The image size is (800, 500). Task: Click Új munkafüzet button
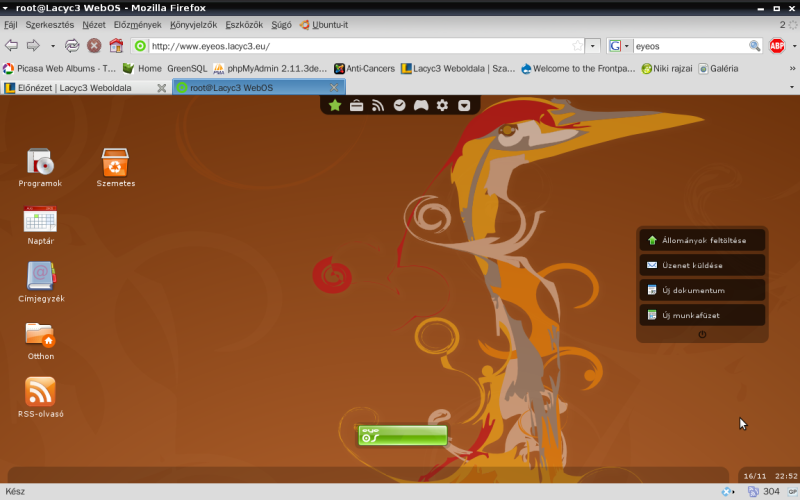click(x=702, y=315)
